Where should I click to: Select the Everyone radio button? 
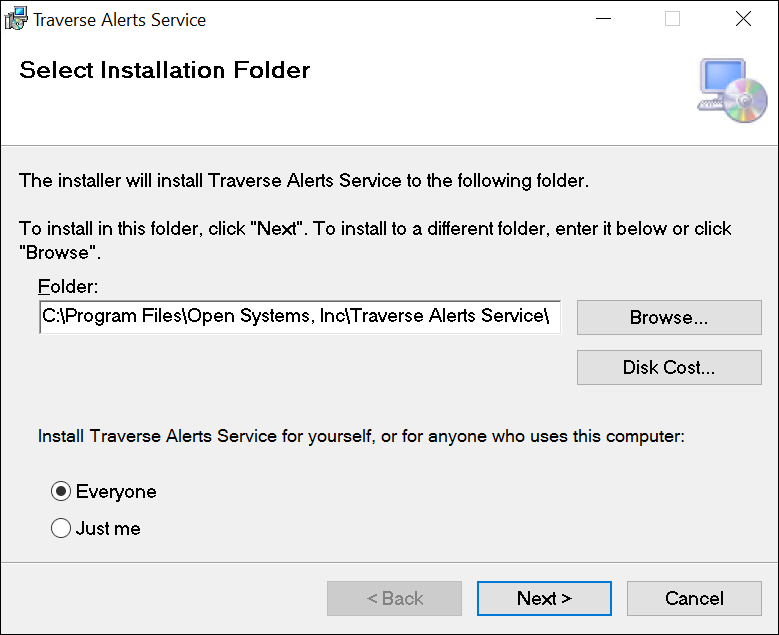(61, 492)
